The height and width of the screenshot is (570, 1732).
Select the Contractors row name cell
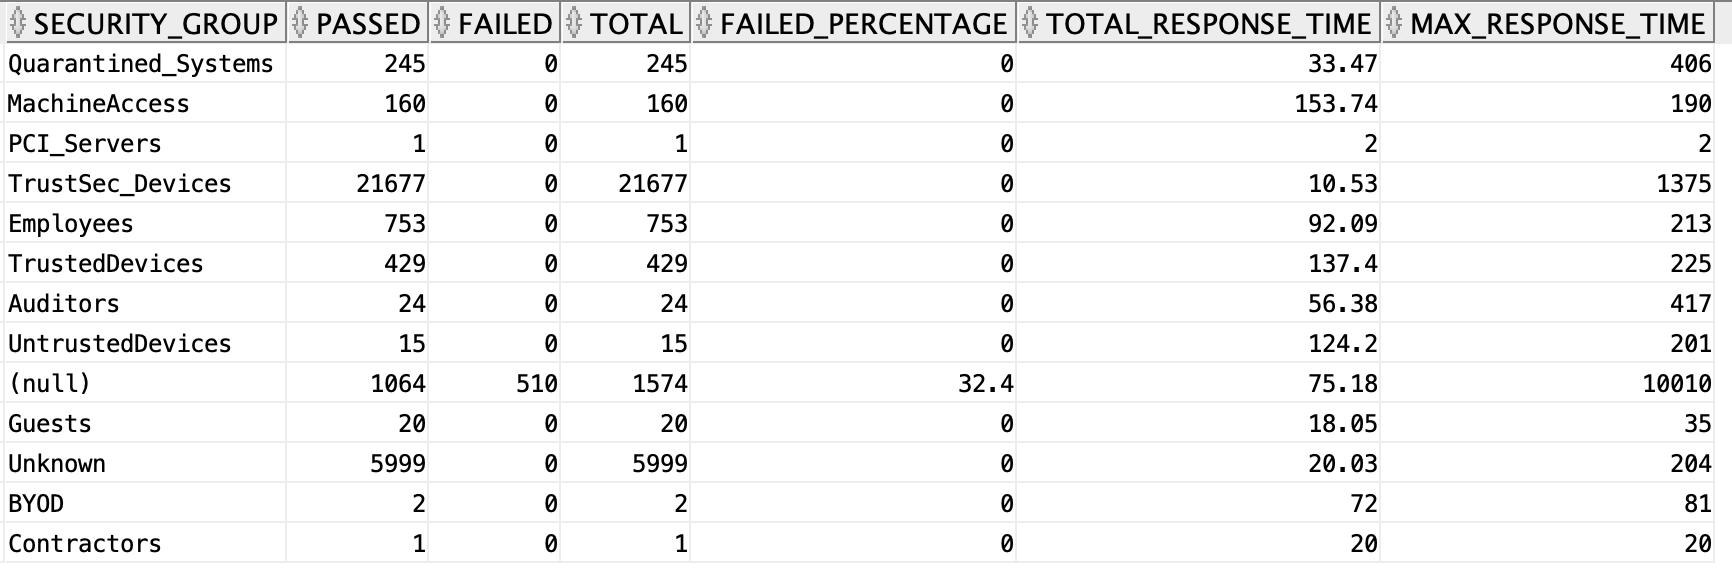pos(145,544)
